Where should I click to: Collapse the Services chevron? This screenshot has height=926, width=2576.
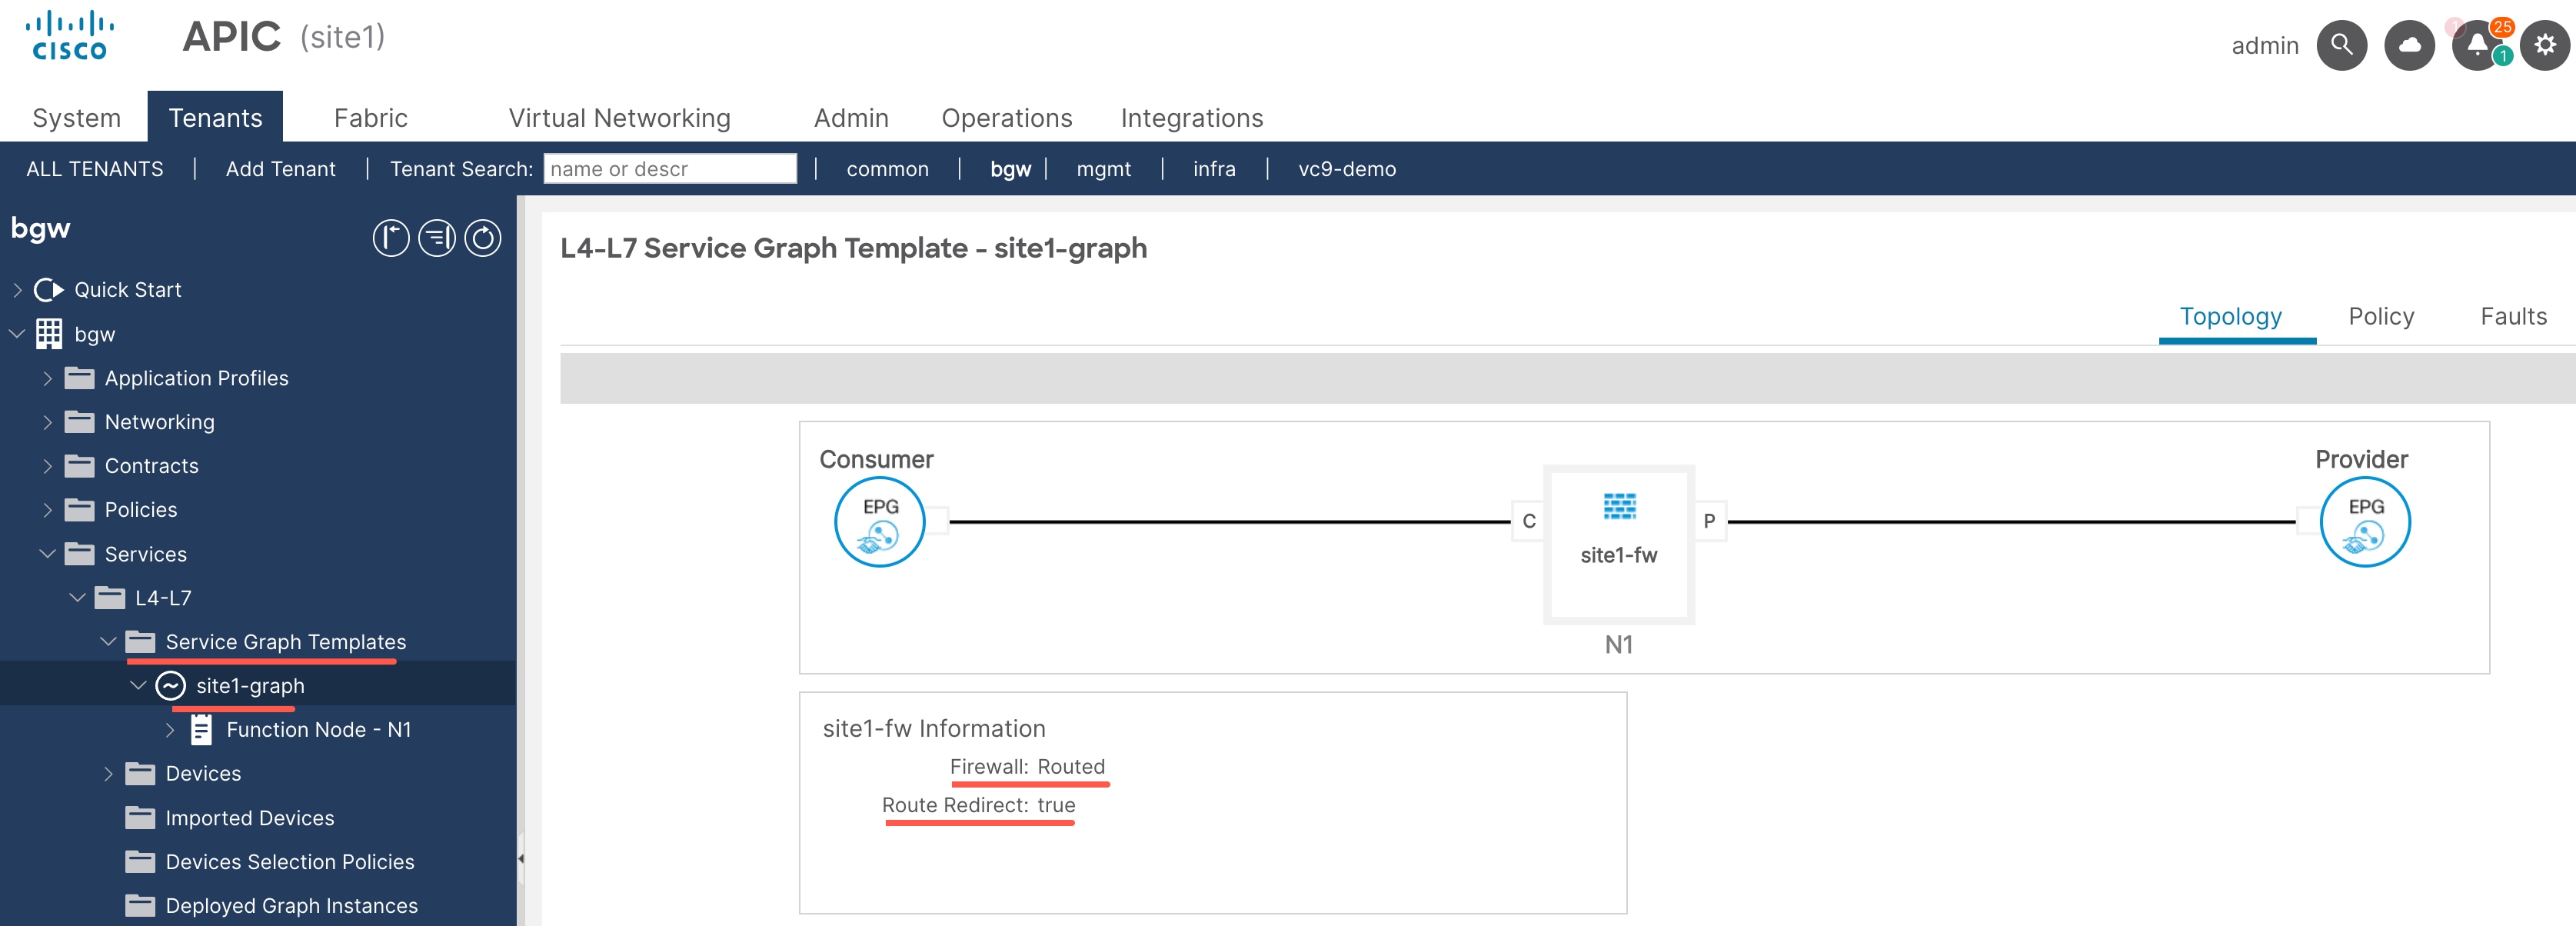coord(47,554)
